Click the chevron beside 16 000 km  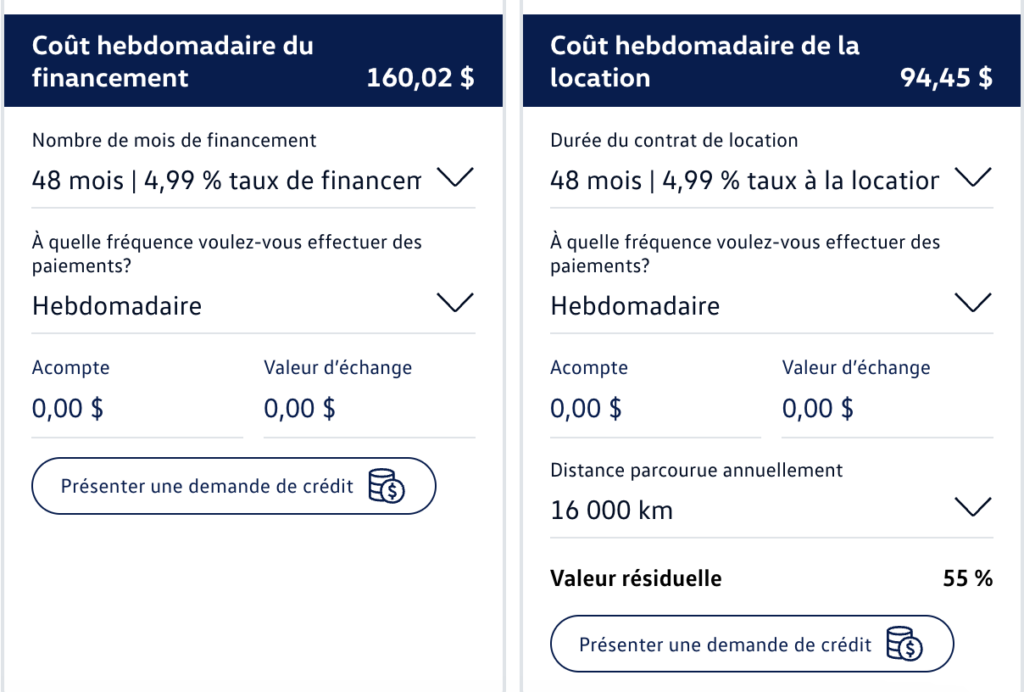(x=973, y=507)
